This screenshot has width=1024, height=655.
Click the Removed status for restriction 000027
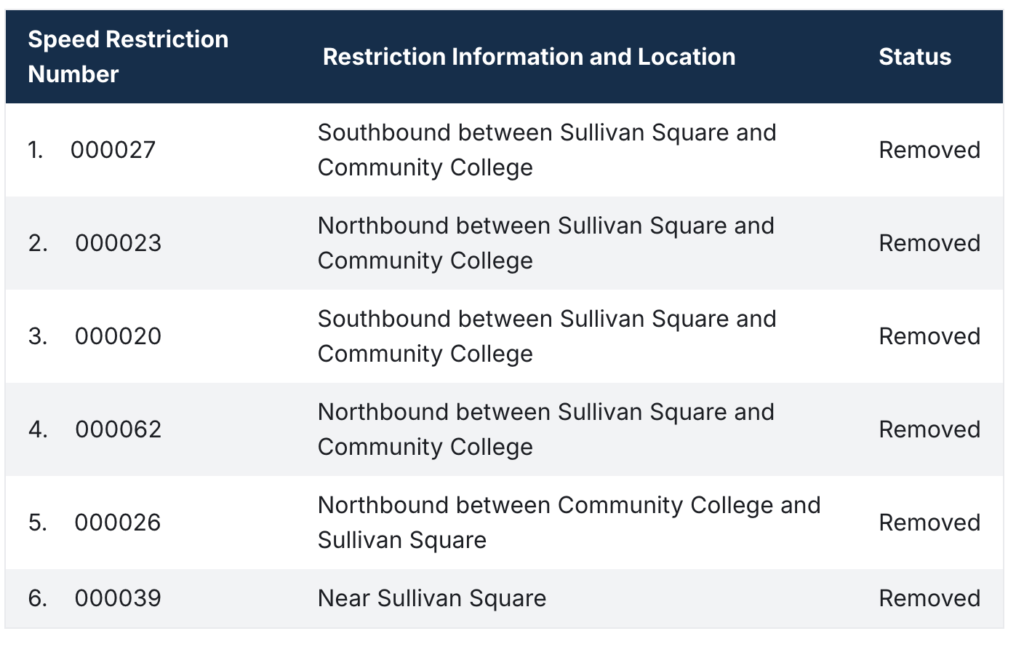point(929,150)
